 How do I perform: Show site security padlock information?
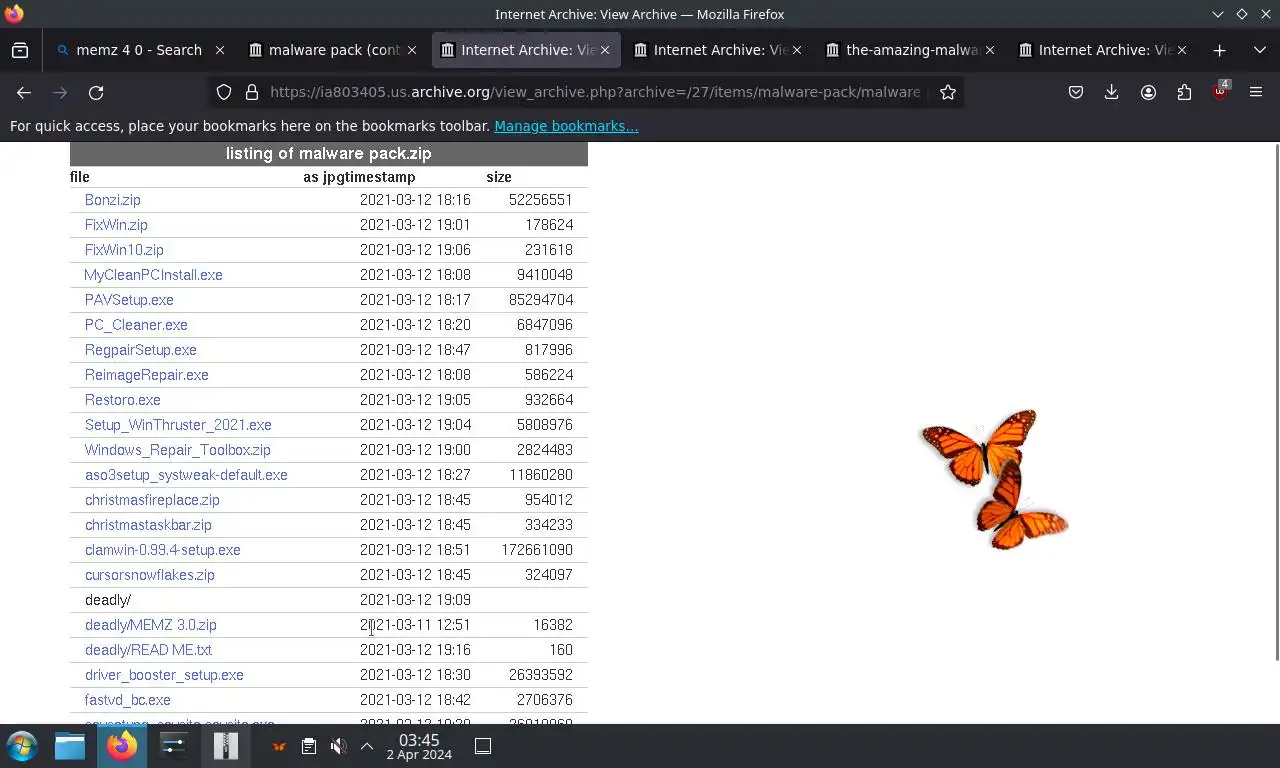[x=252, y=92]
